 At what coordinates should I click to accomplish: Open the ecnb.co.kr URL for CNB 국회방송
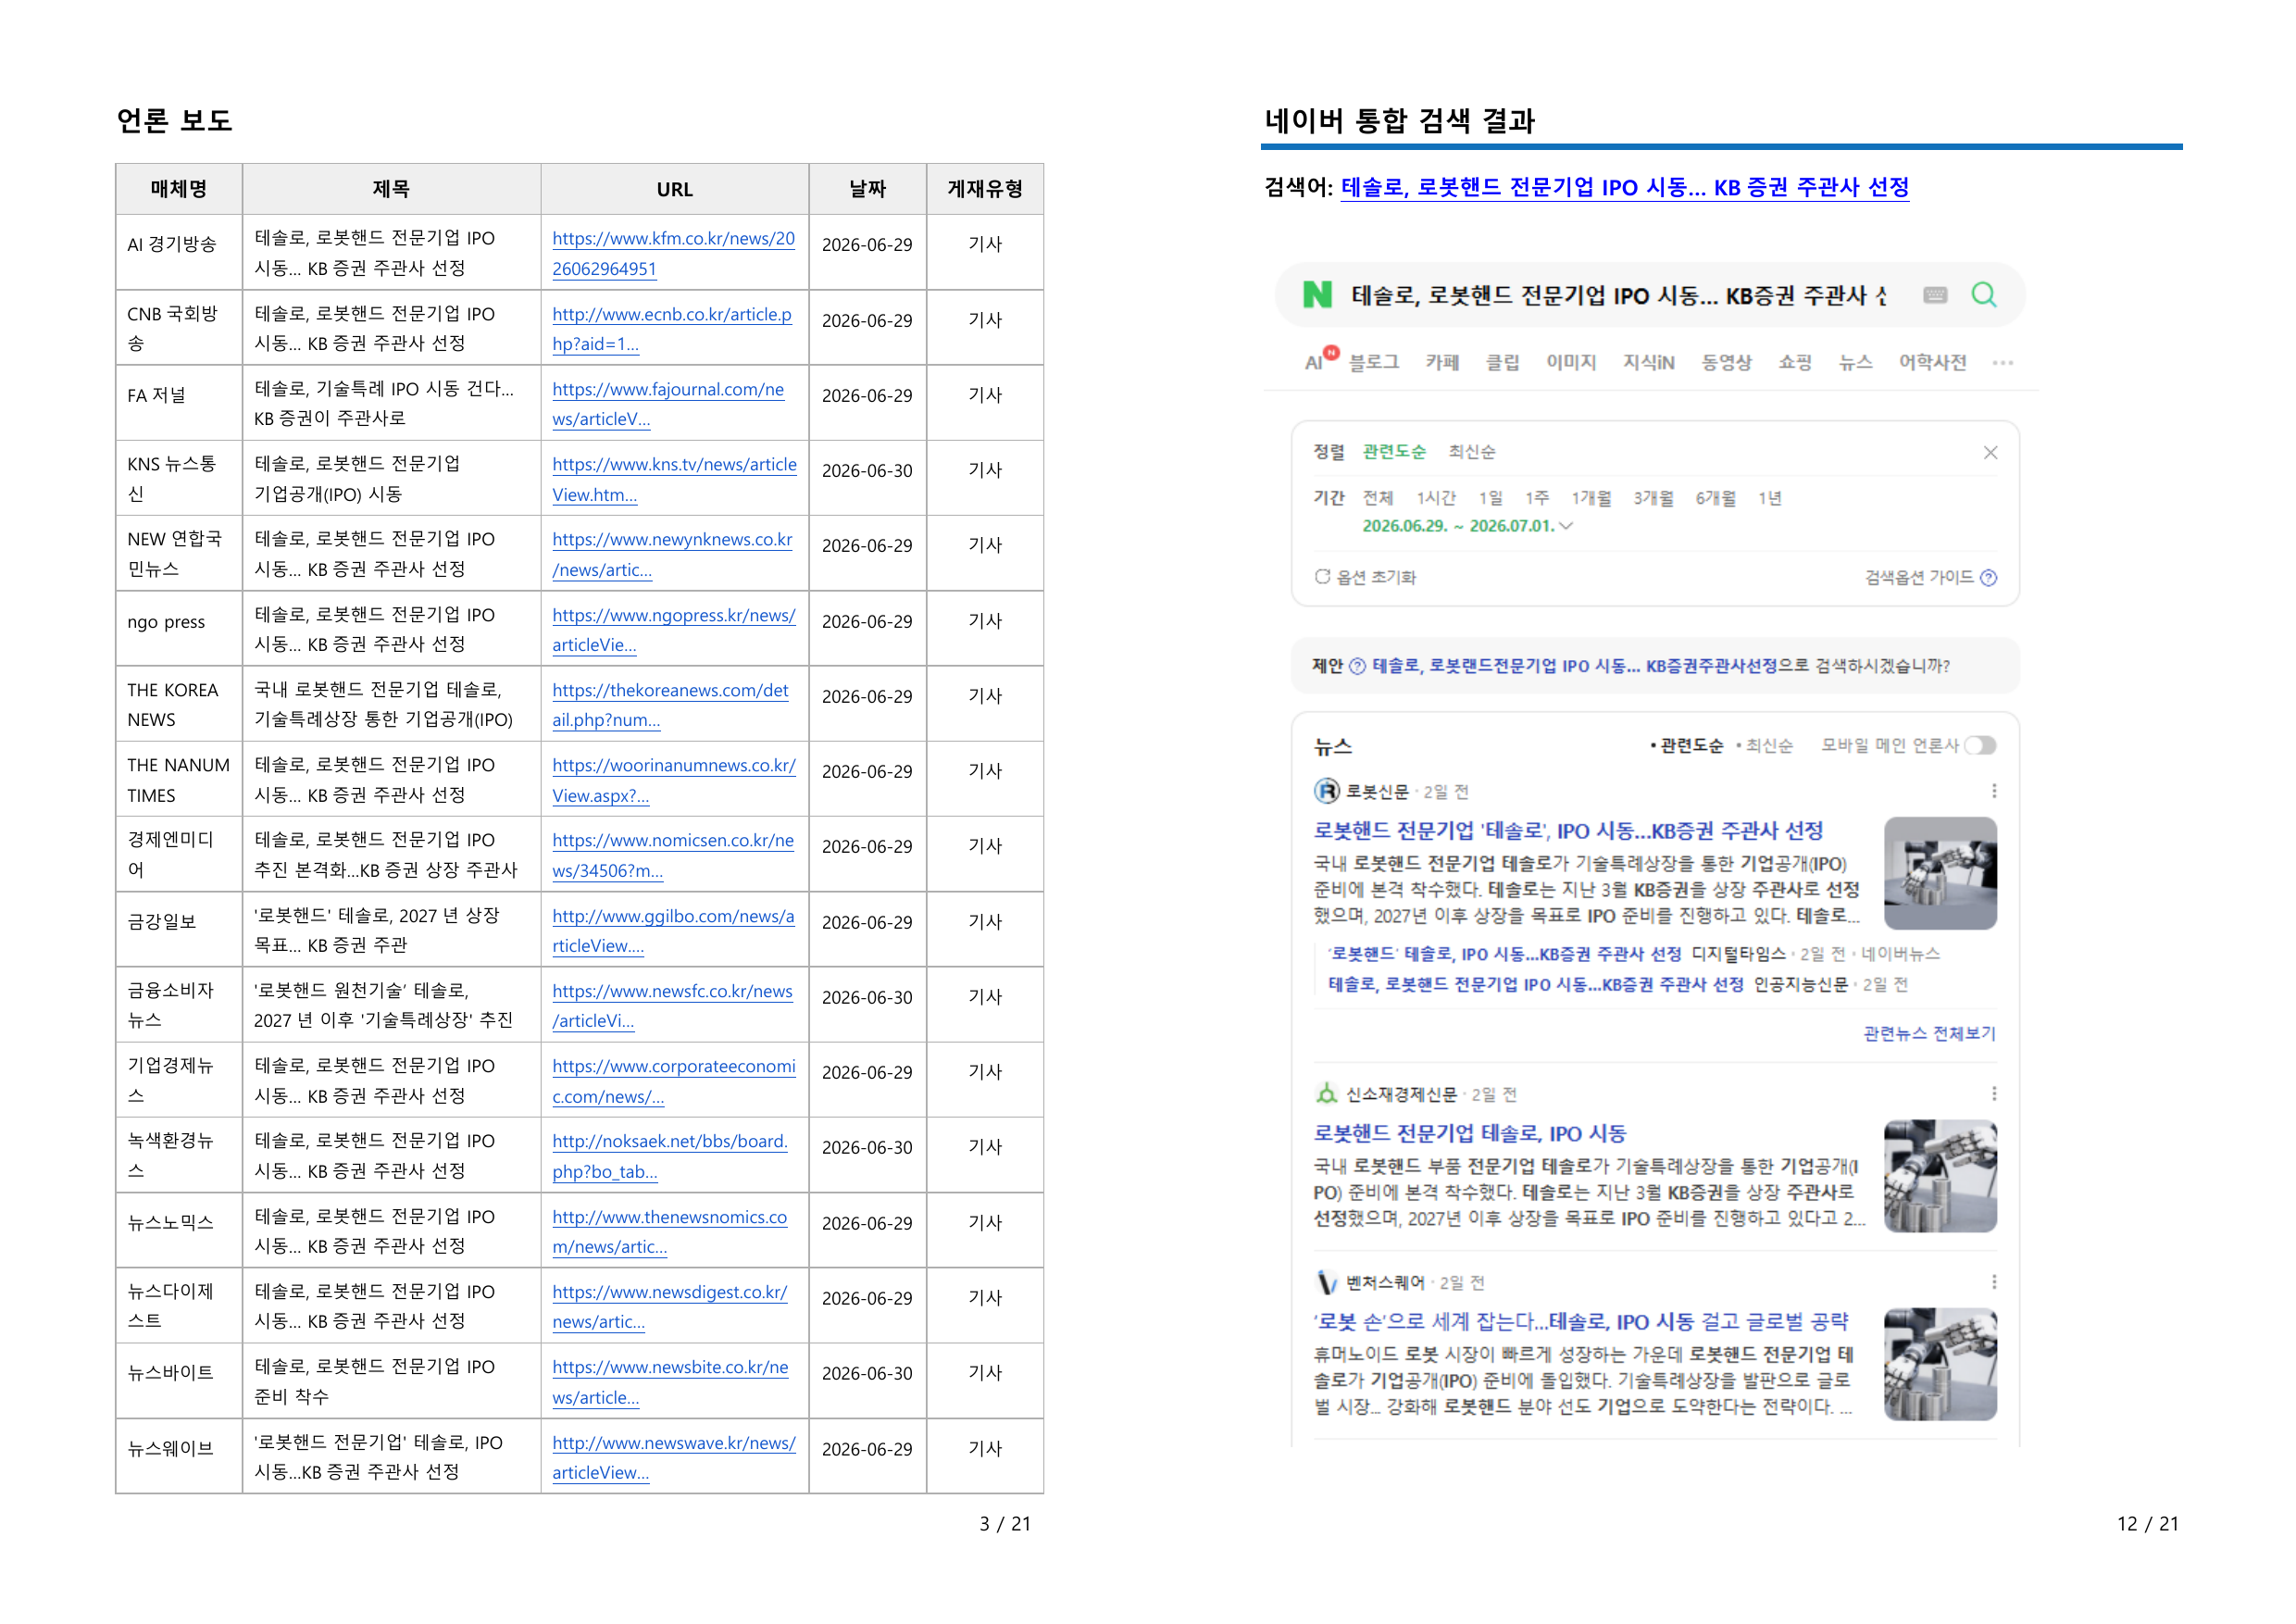click(x=671, y=329)
